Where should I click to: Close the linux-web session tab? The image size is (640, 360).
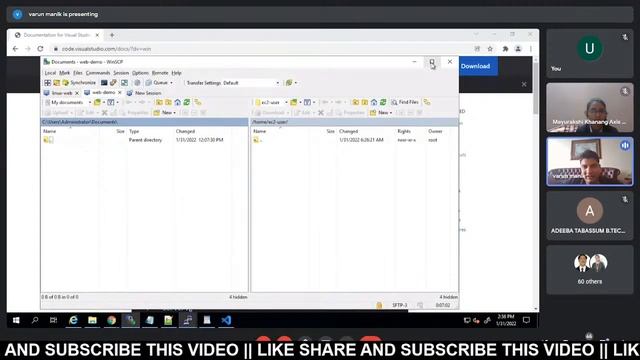click(77, 93)
